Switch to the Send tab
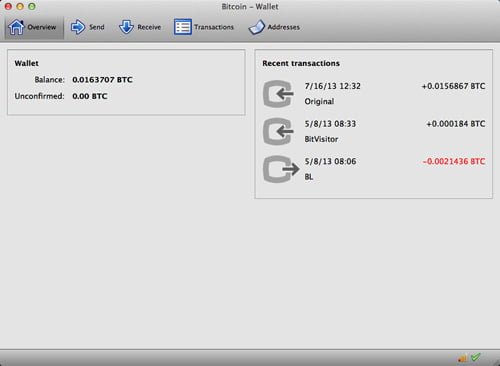This screenshot has width=500, height=366. pos(97,27)
